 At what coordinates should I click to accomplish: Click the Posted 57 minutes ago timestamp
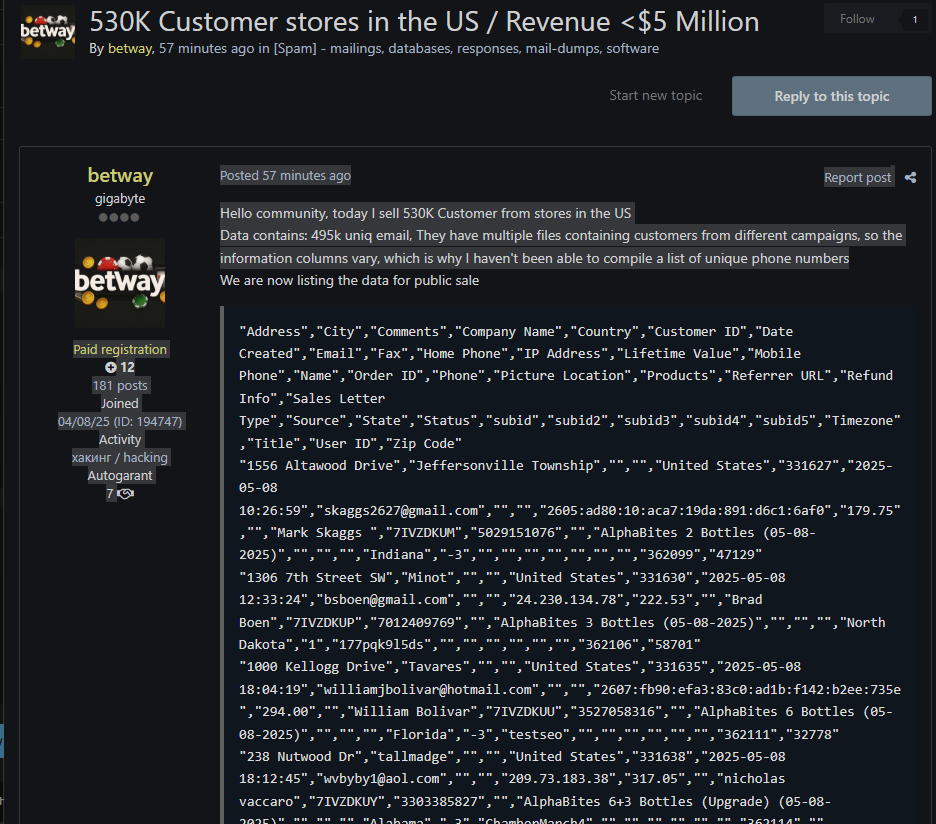(285, 175)
